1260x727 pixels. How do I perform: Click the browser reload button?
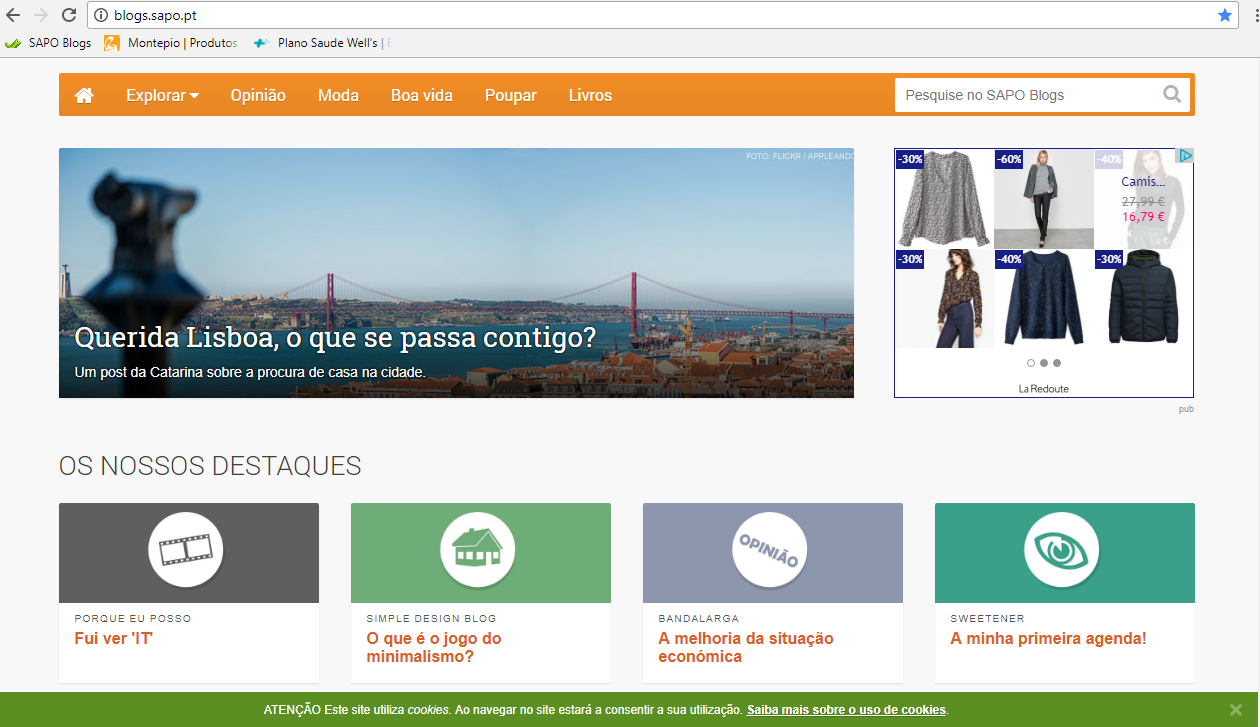coord(69,15)
